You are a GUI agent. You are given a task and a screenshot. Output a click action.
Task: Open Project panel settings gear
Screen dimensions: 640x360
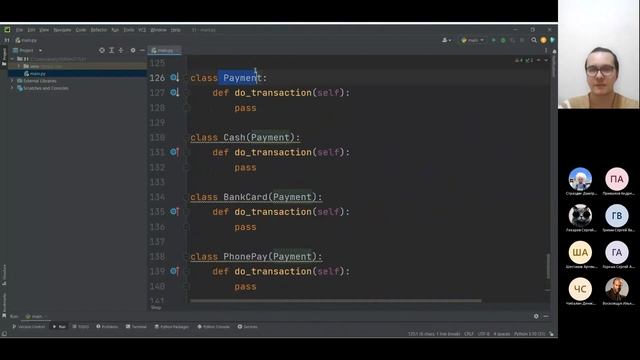[x=133, y=50]
